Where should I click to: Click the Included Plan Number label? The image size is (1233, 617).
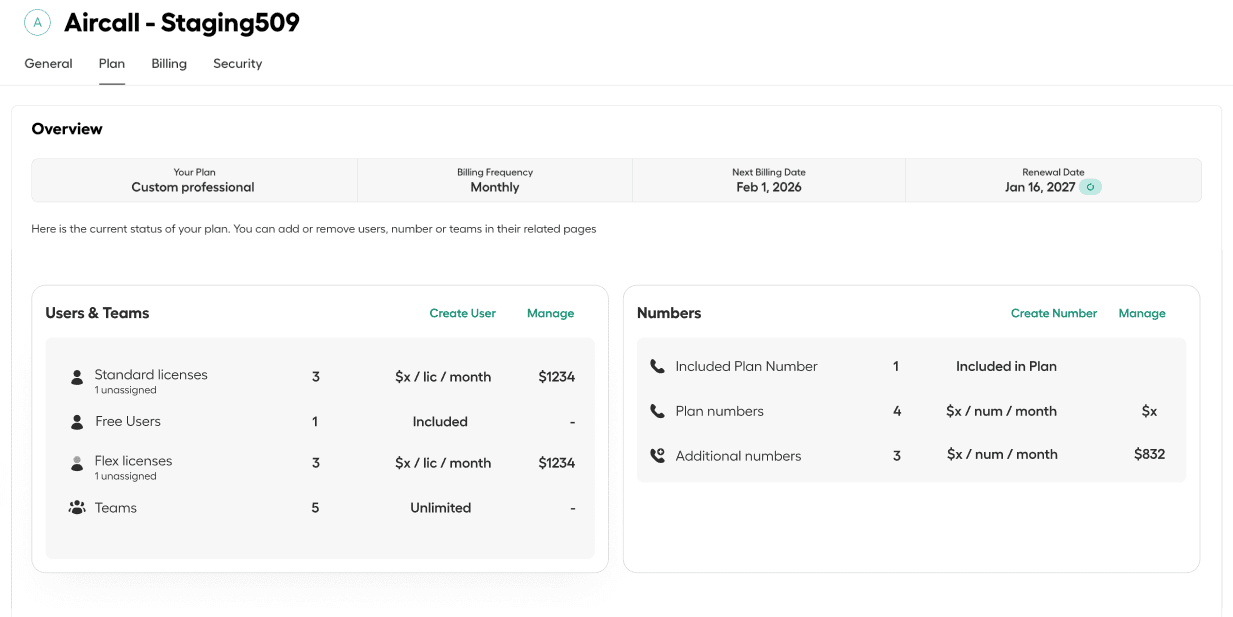tap(747, 367)
